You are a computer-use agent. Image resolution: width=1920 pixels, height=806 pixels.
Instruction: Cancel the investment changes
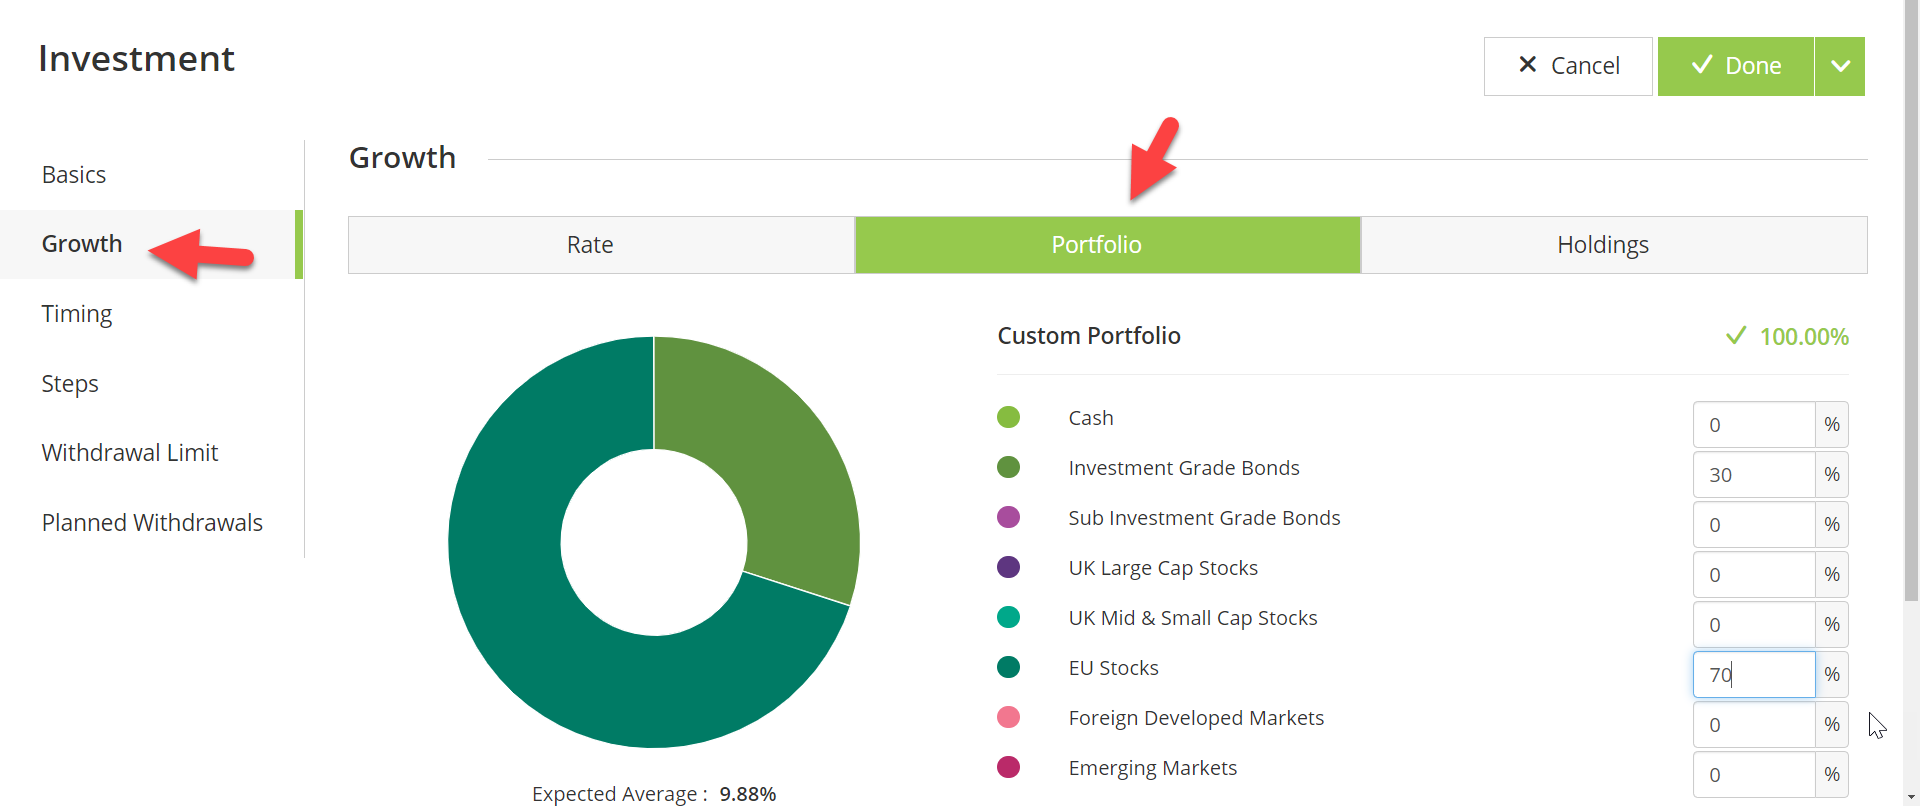(x=1568, y=66)
